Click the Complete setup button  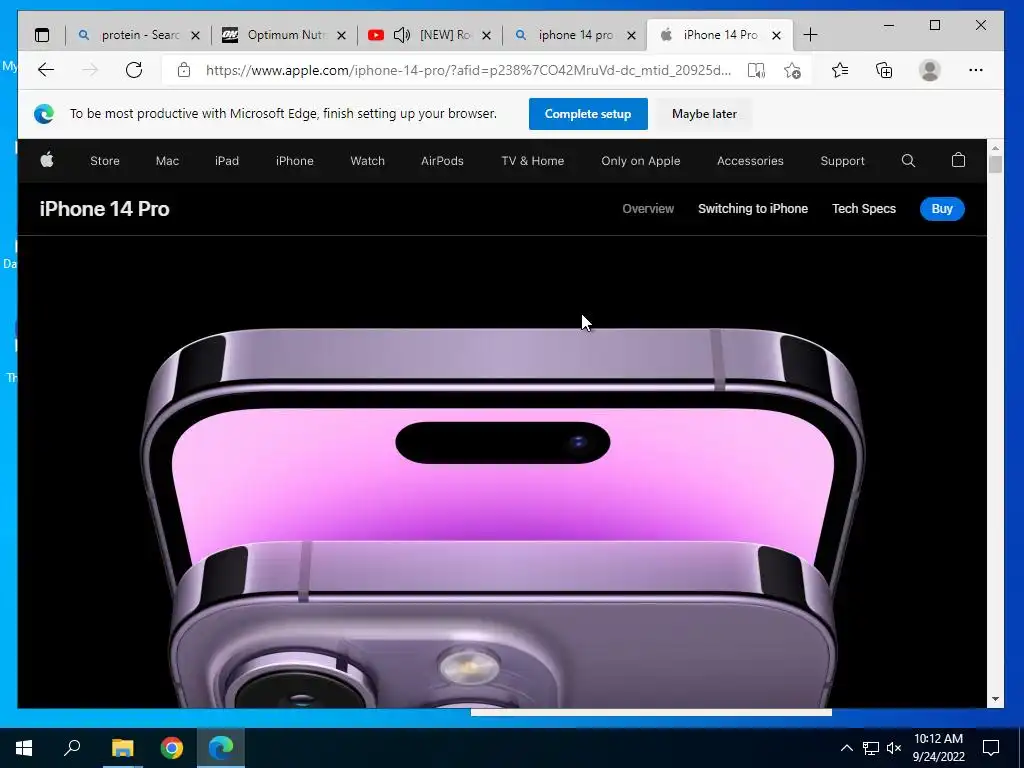click(588, 114)
